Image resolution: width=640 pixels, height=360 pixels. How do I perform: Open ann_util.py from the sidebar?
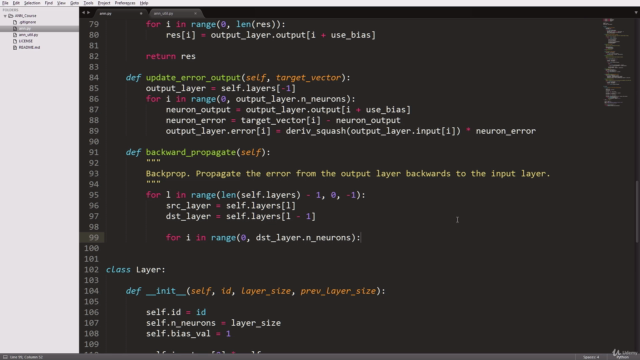[28, 35]
